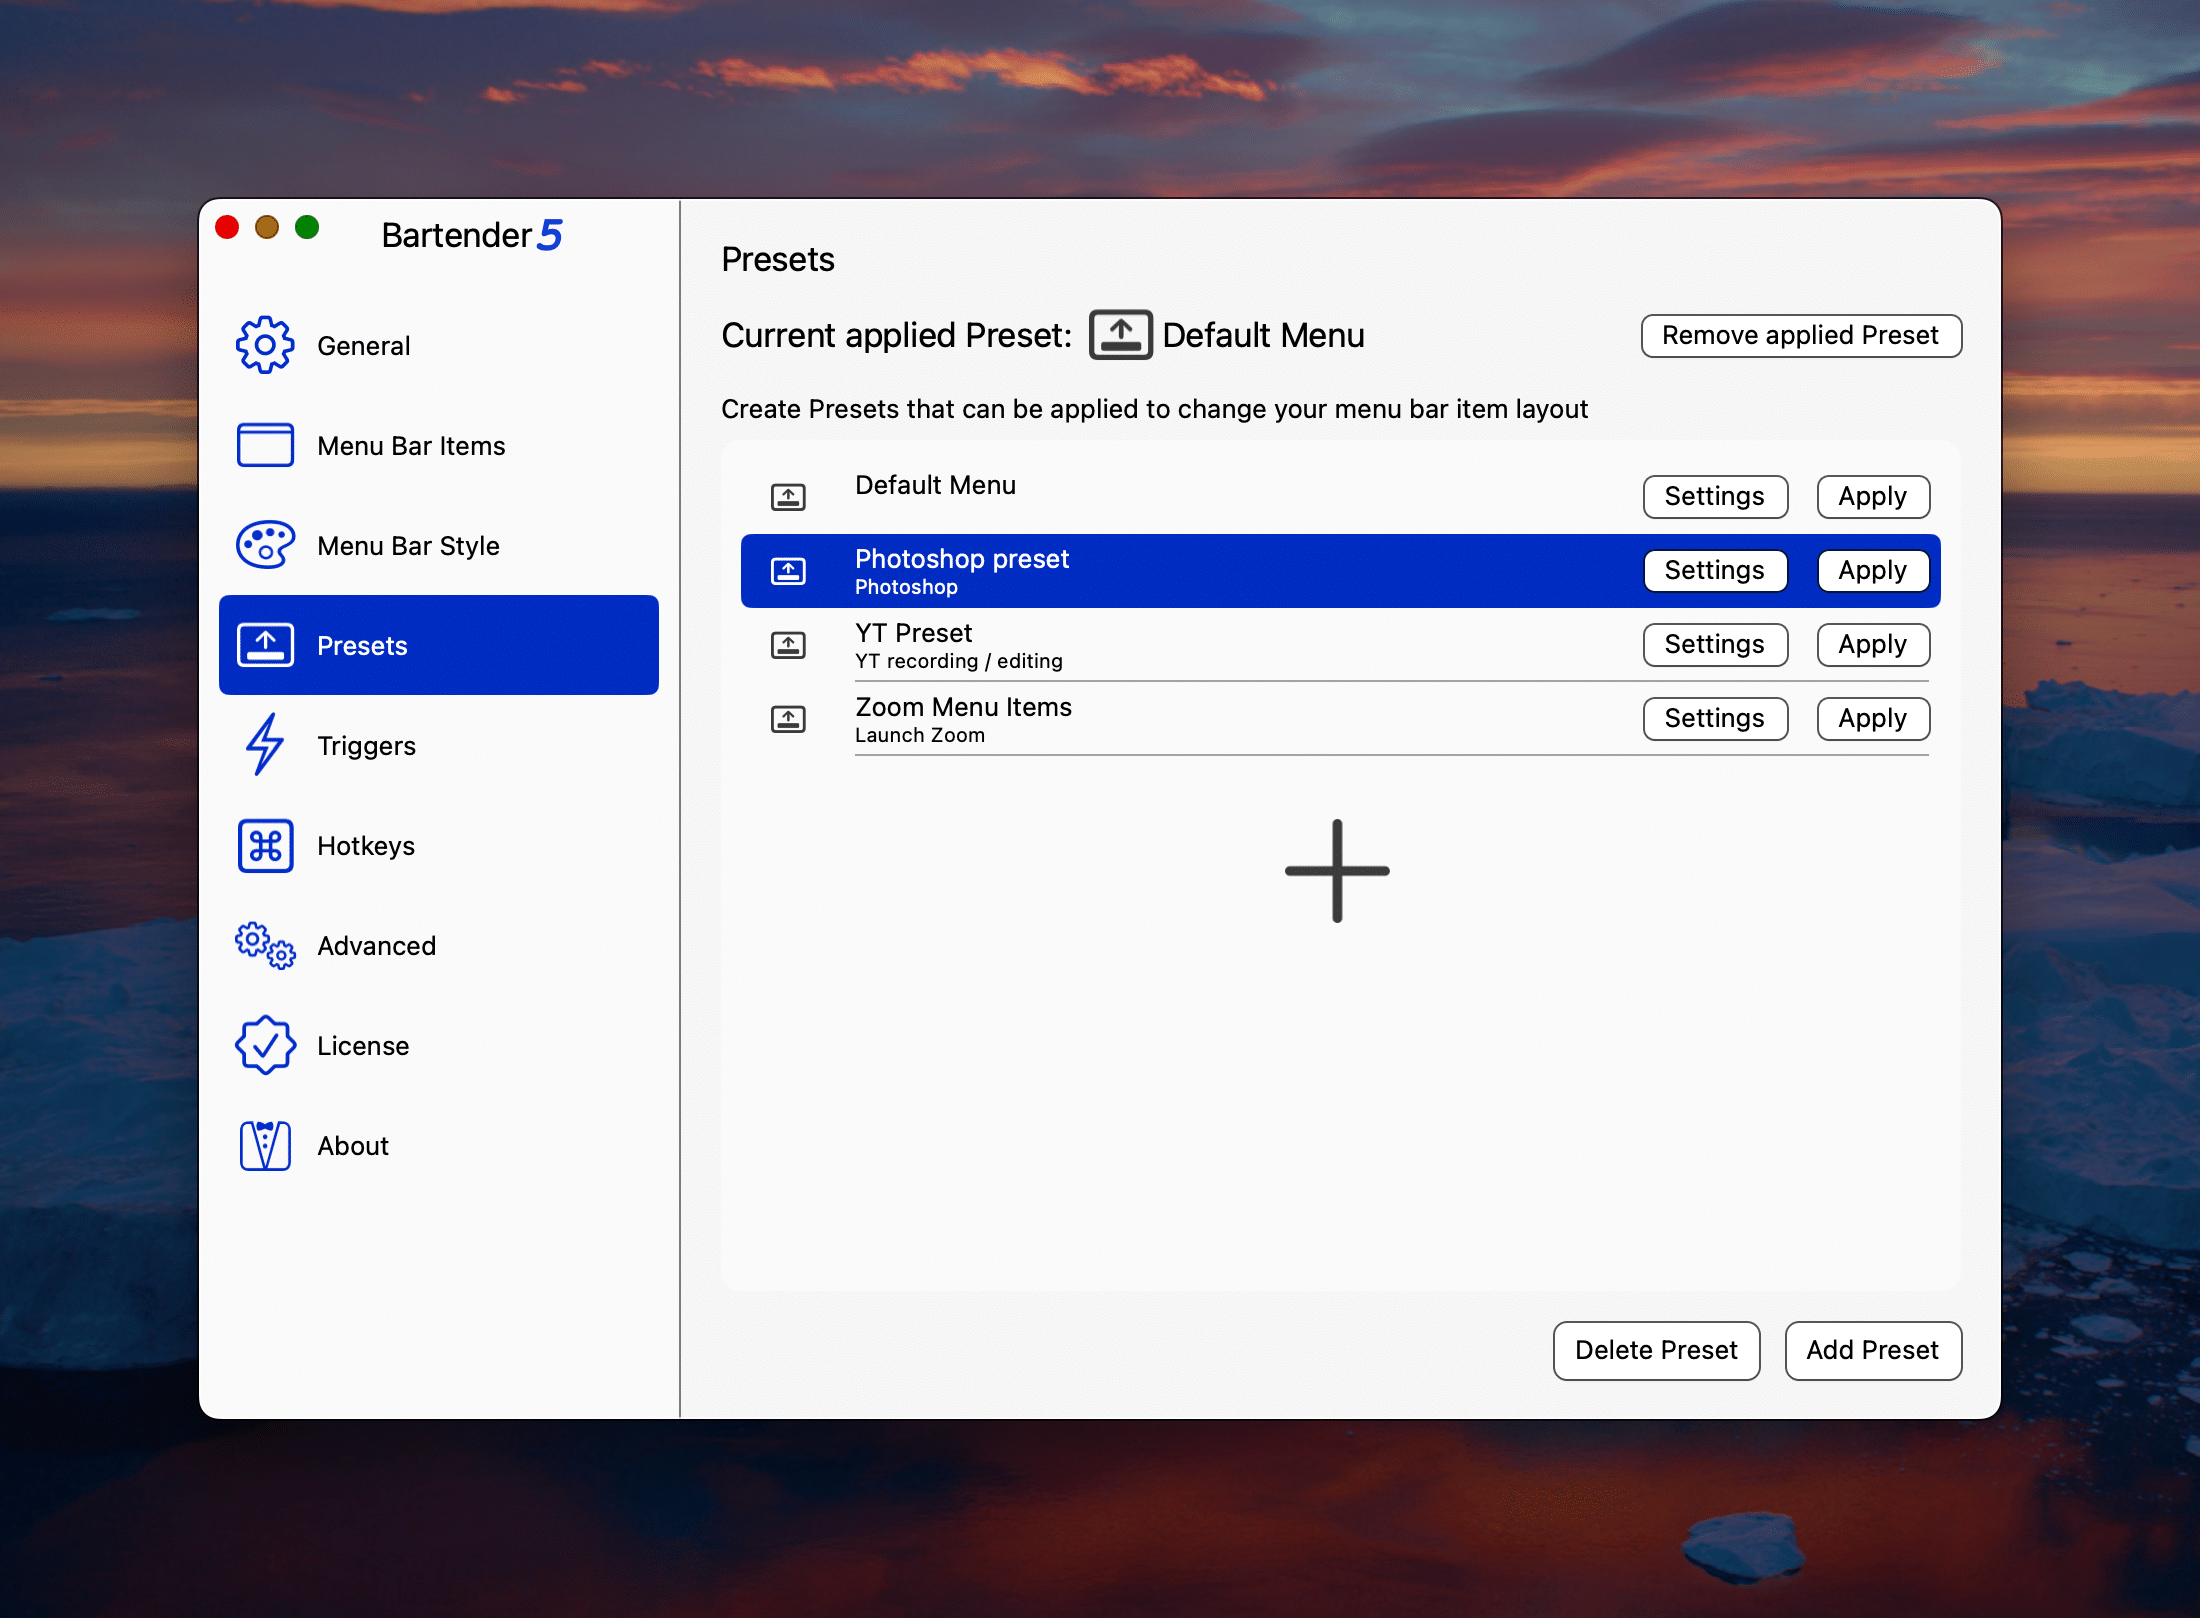Click the Triggers lightning bolt icon
The image size is (2200, 1618).
tap(265, 745)
